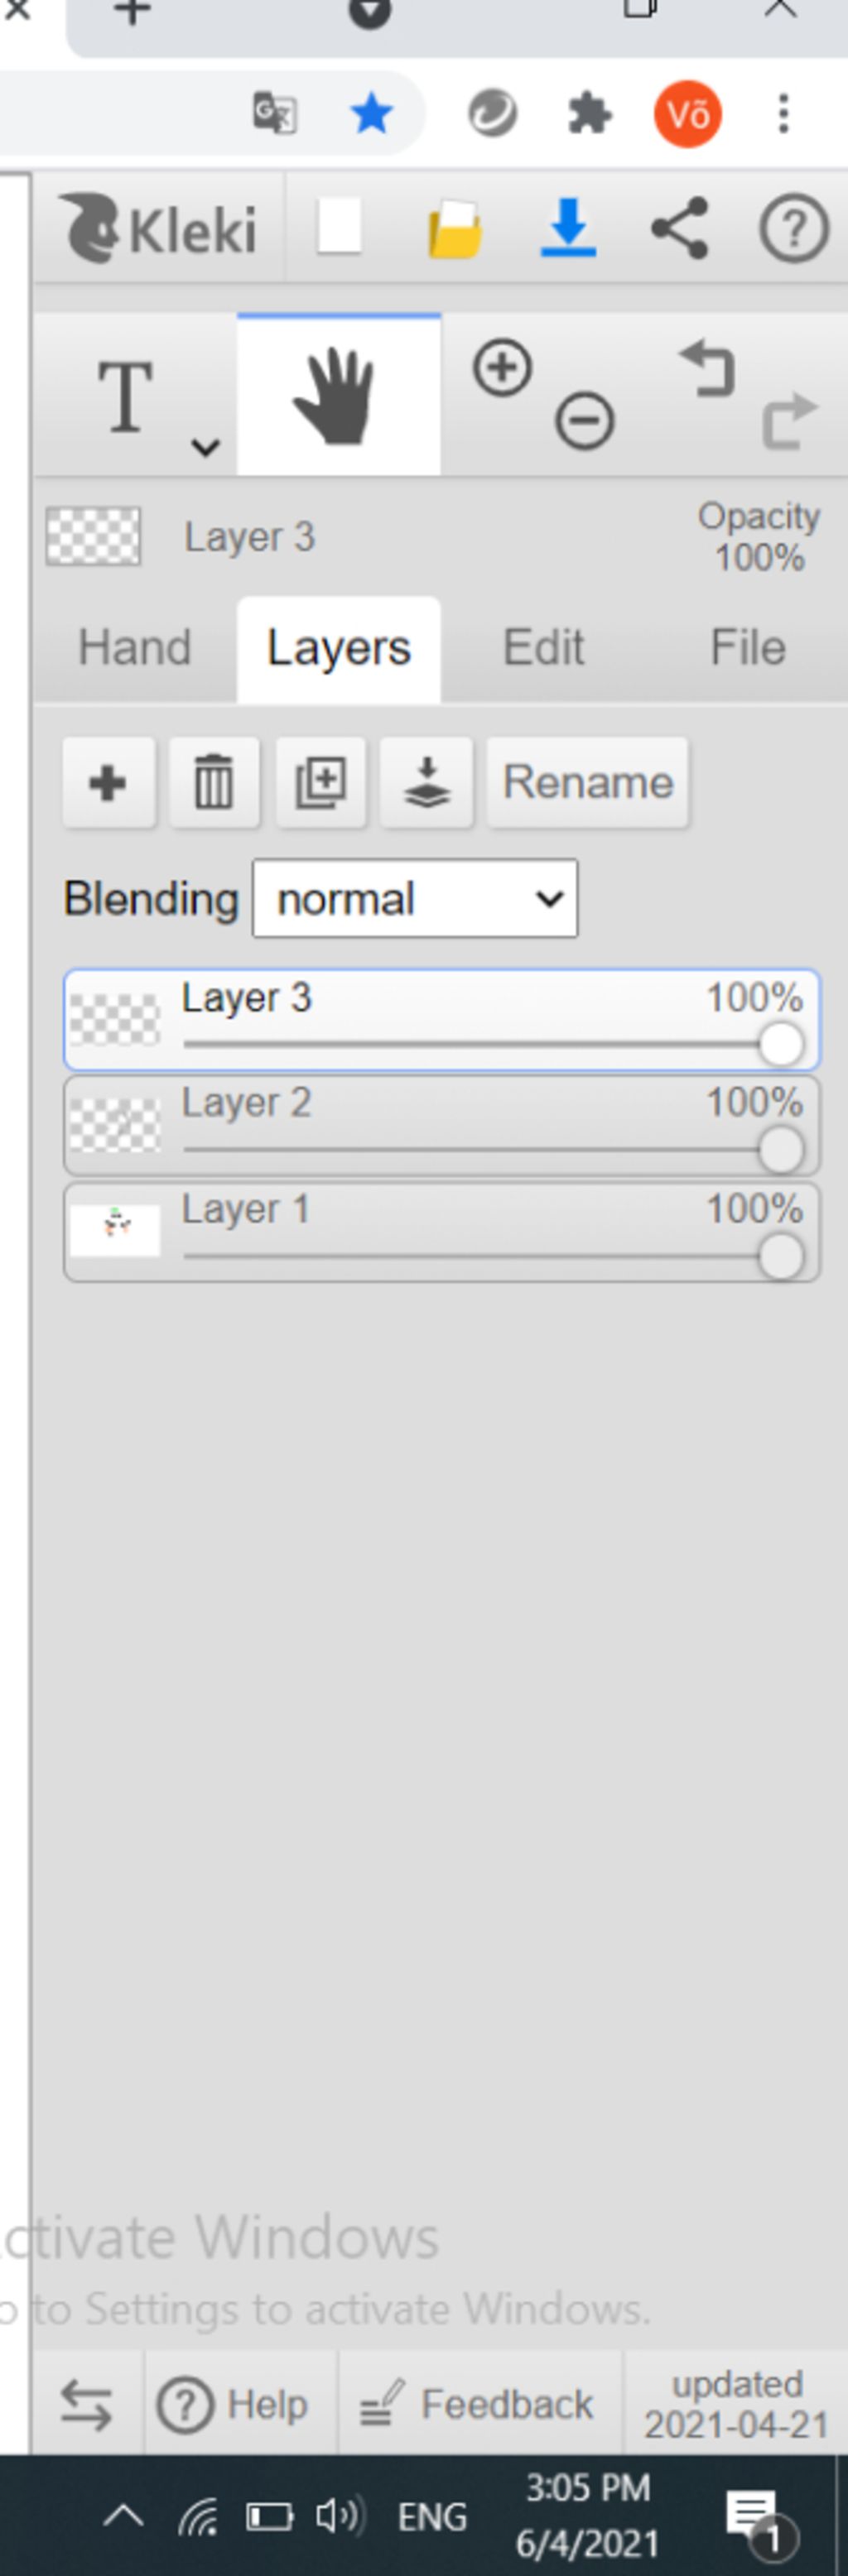Select the Hand tool icon
The height and width of the screenshot is (2576, 848).
click(x=338, y=395)
